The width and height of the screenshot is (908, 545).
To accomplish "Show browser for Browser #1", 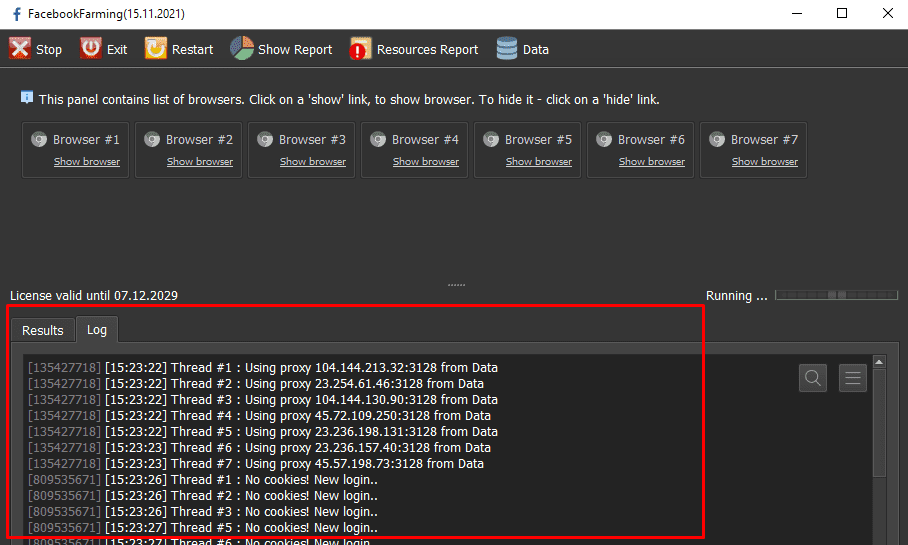I will click(x=87, y=162).
